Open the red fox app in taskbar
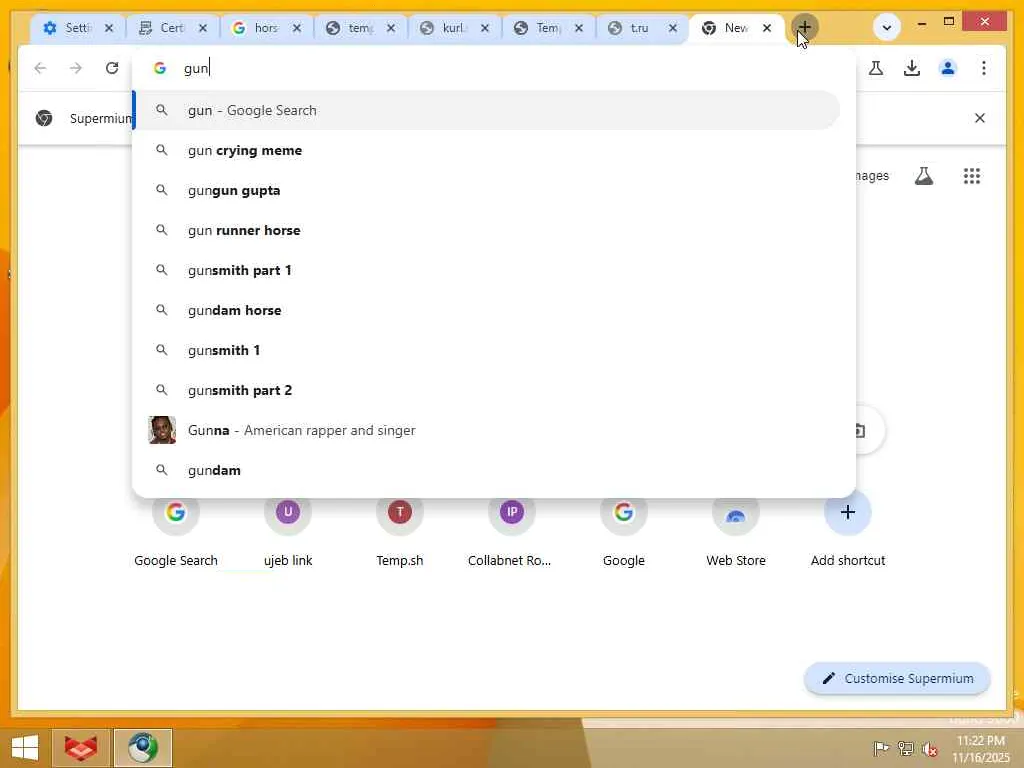This screenshot has width=1024, height=768. (81, 748)
